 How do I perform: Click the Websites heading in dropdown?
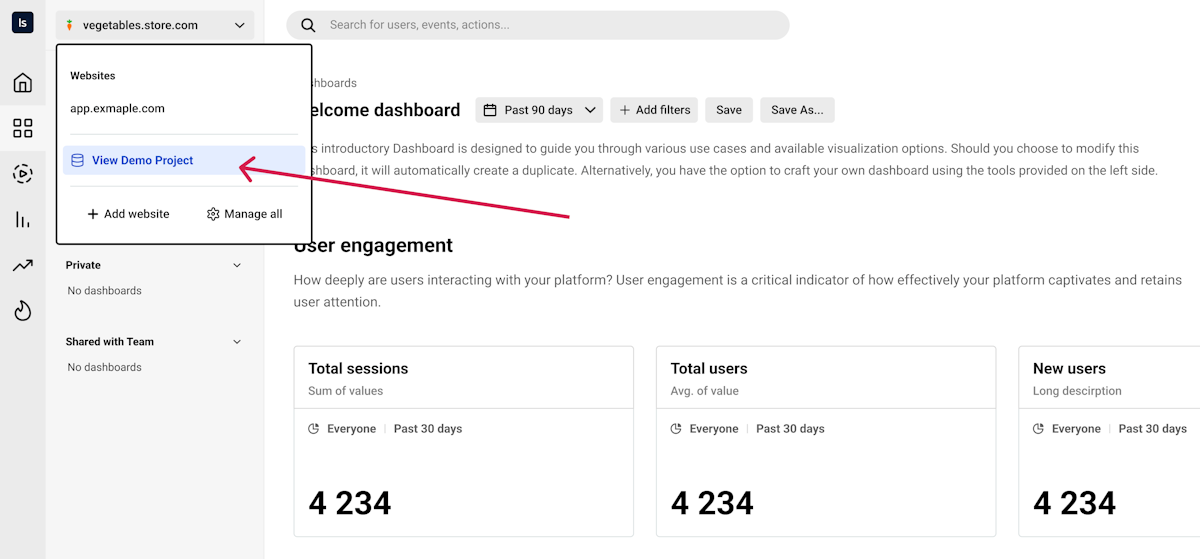[93, 76]
